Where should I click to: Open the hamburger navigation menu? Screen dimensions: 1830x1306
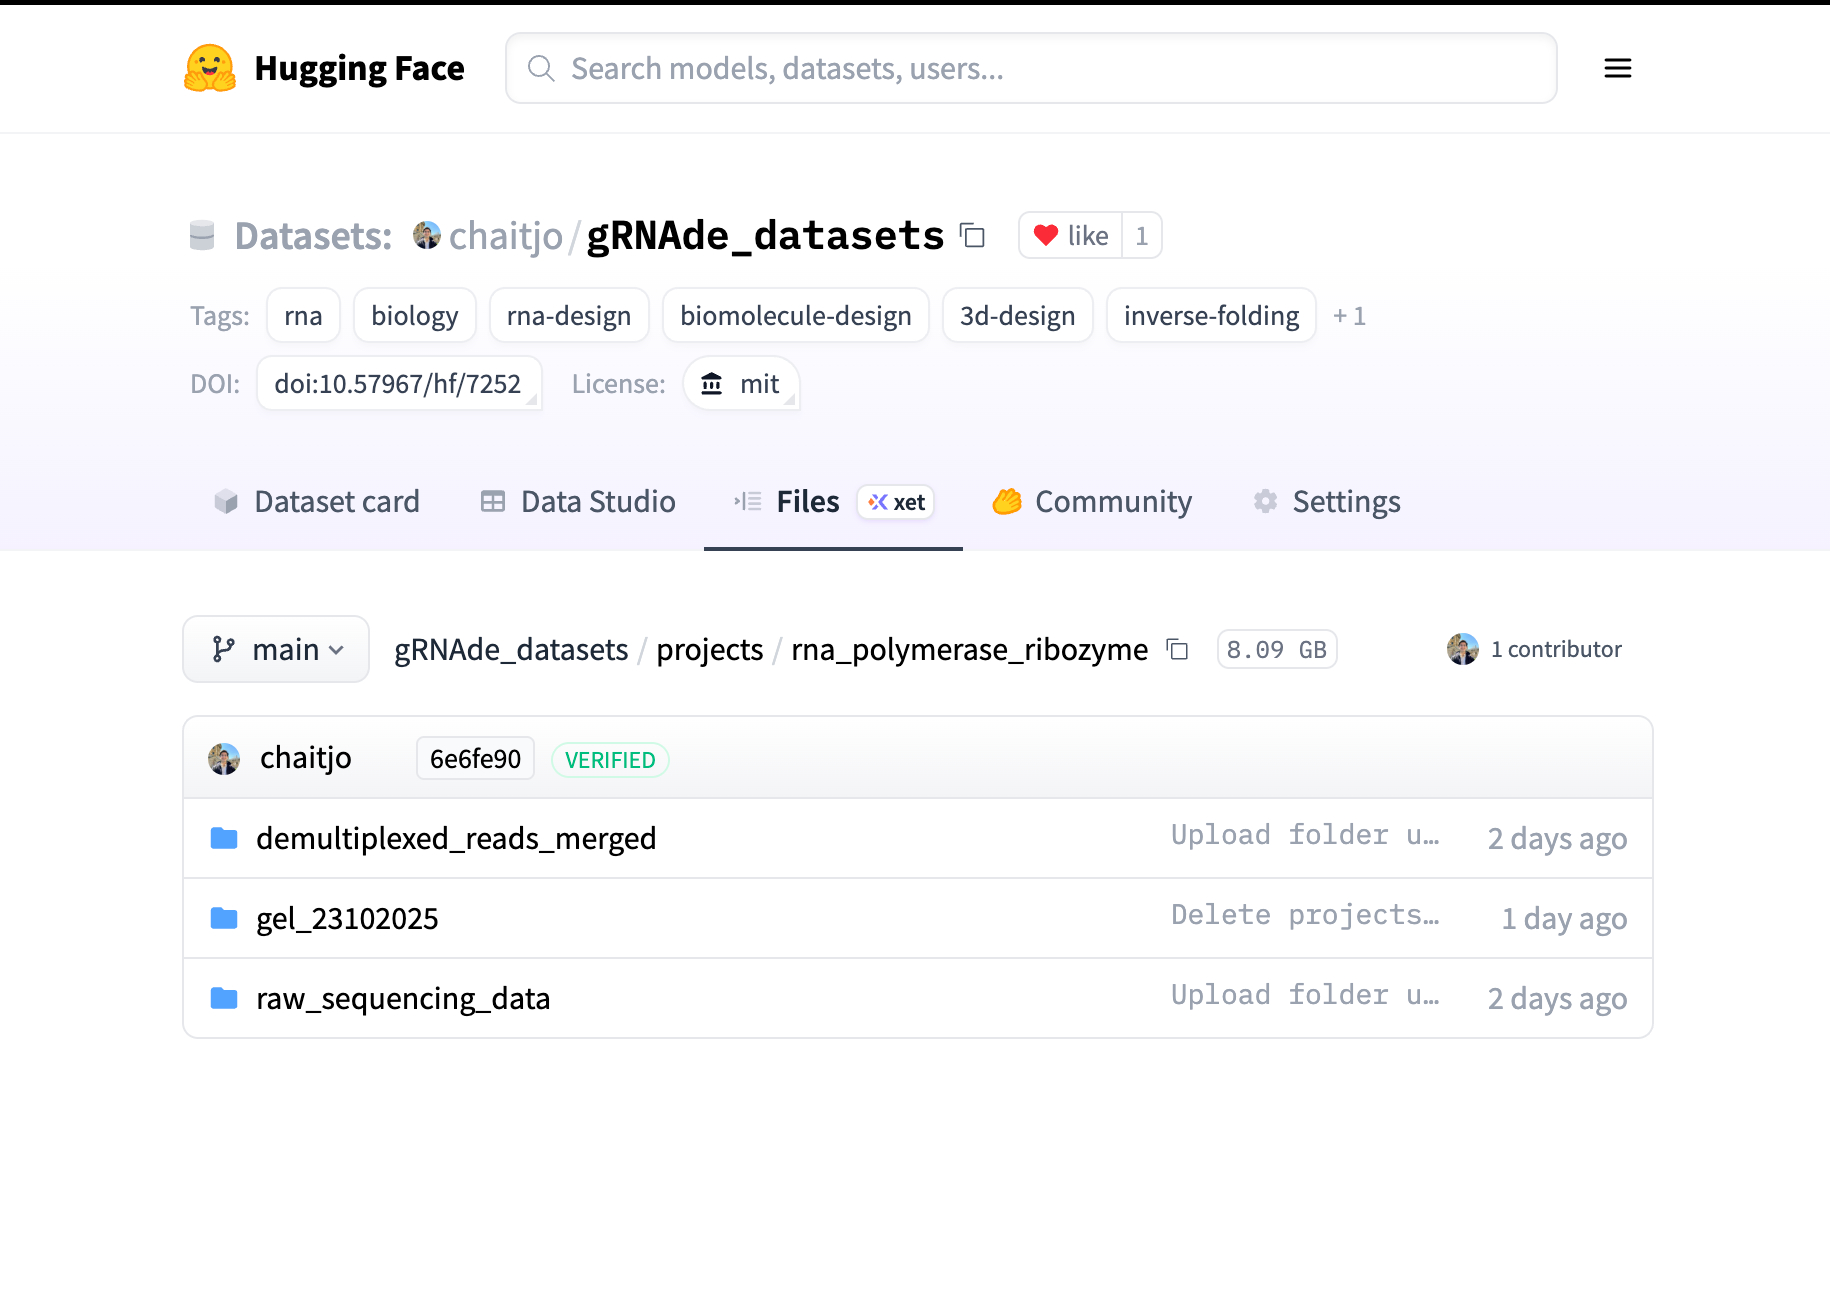coord(1617,68)
